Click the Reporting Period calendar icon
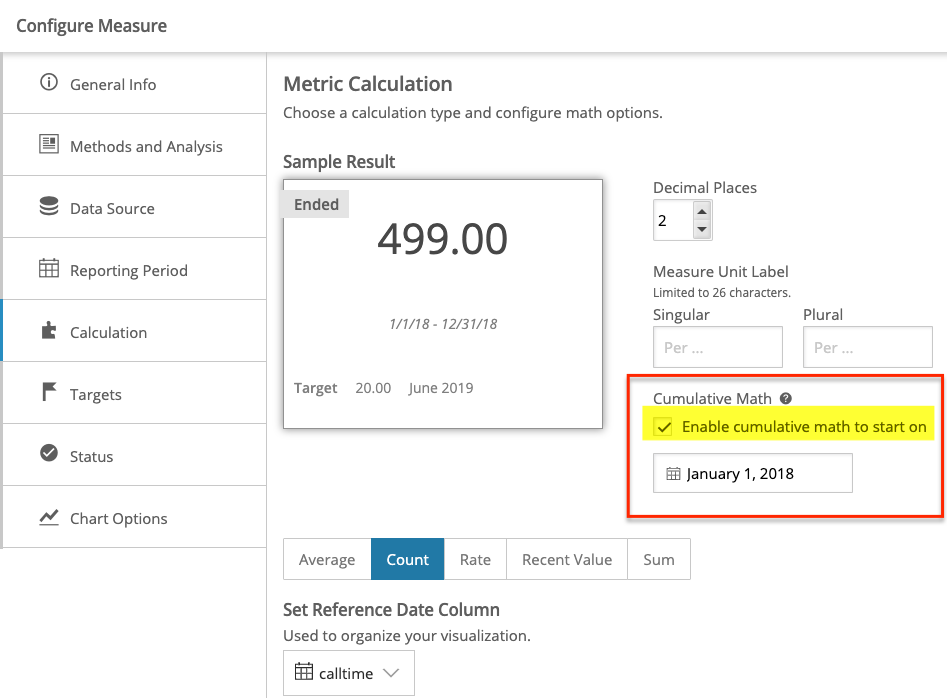Image resolution: width=947 pixels, height=698 pixels. point(49,268)
